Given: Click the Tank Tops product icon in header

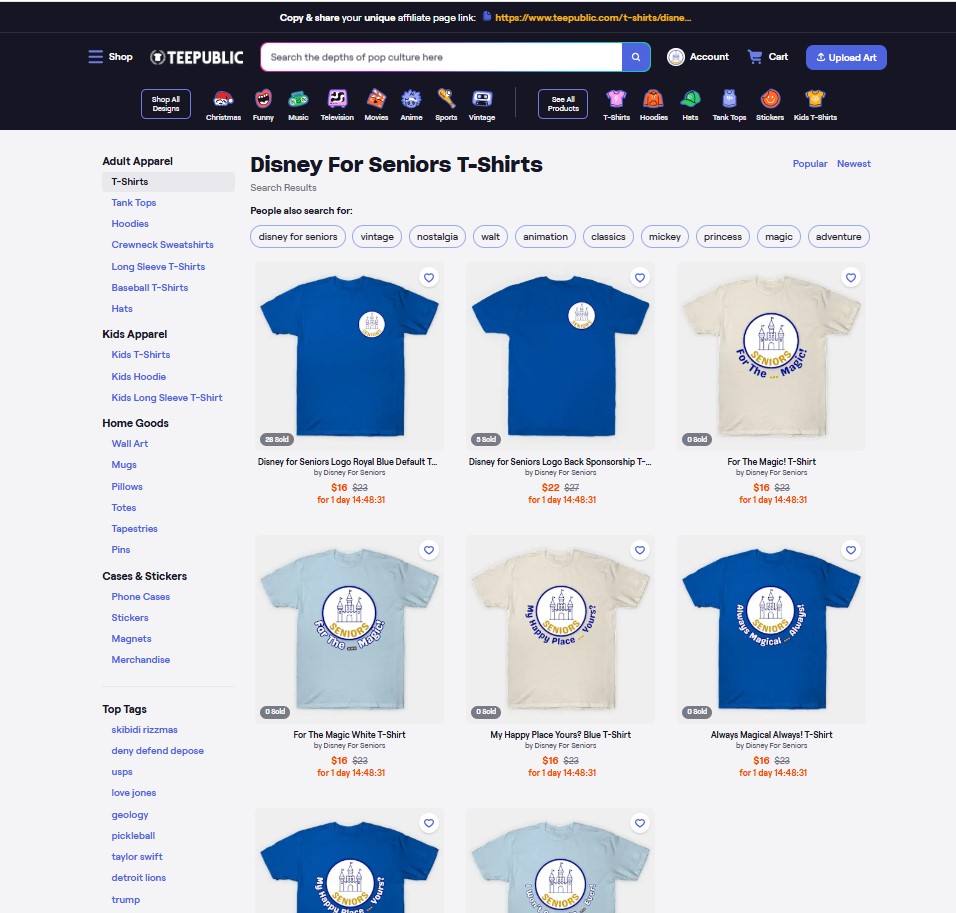Looking at the screenshot, I should tap(729, 99).
